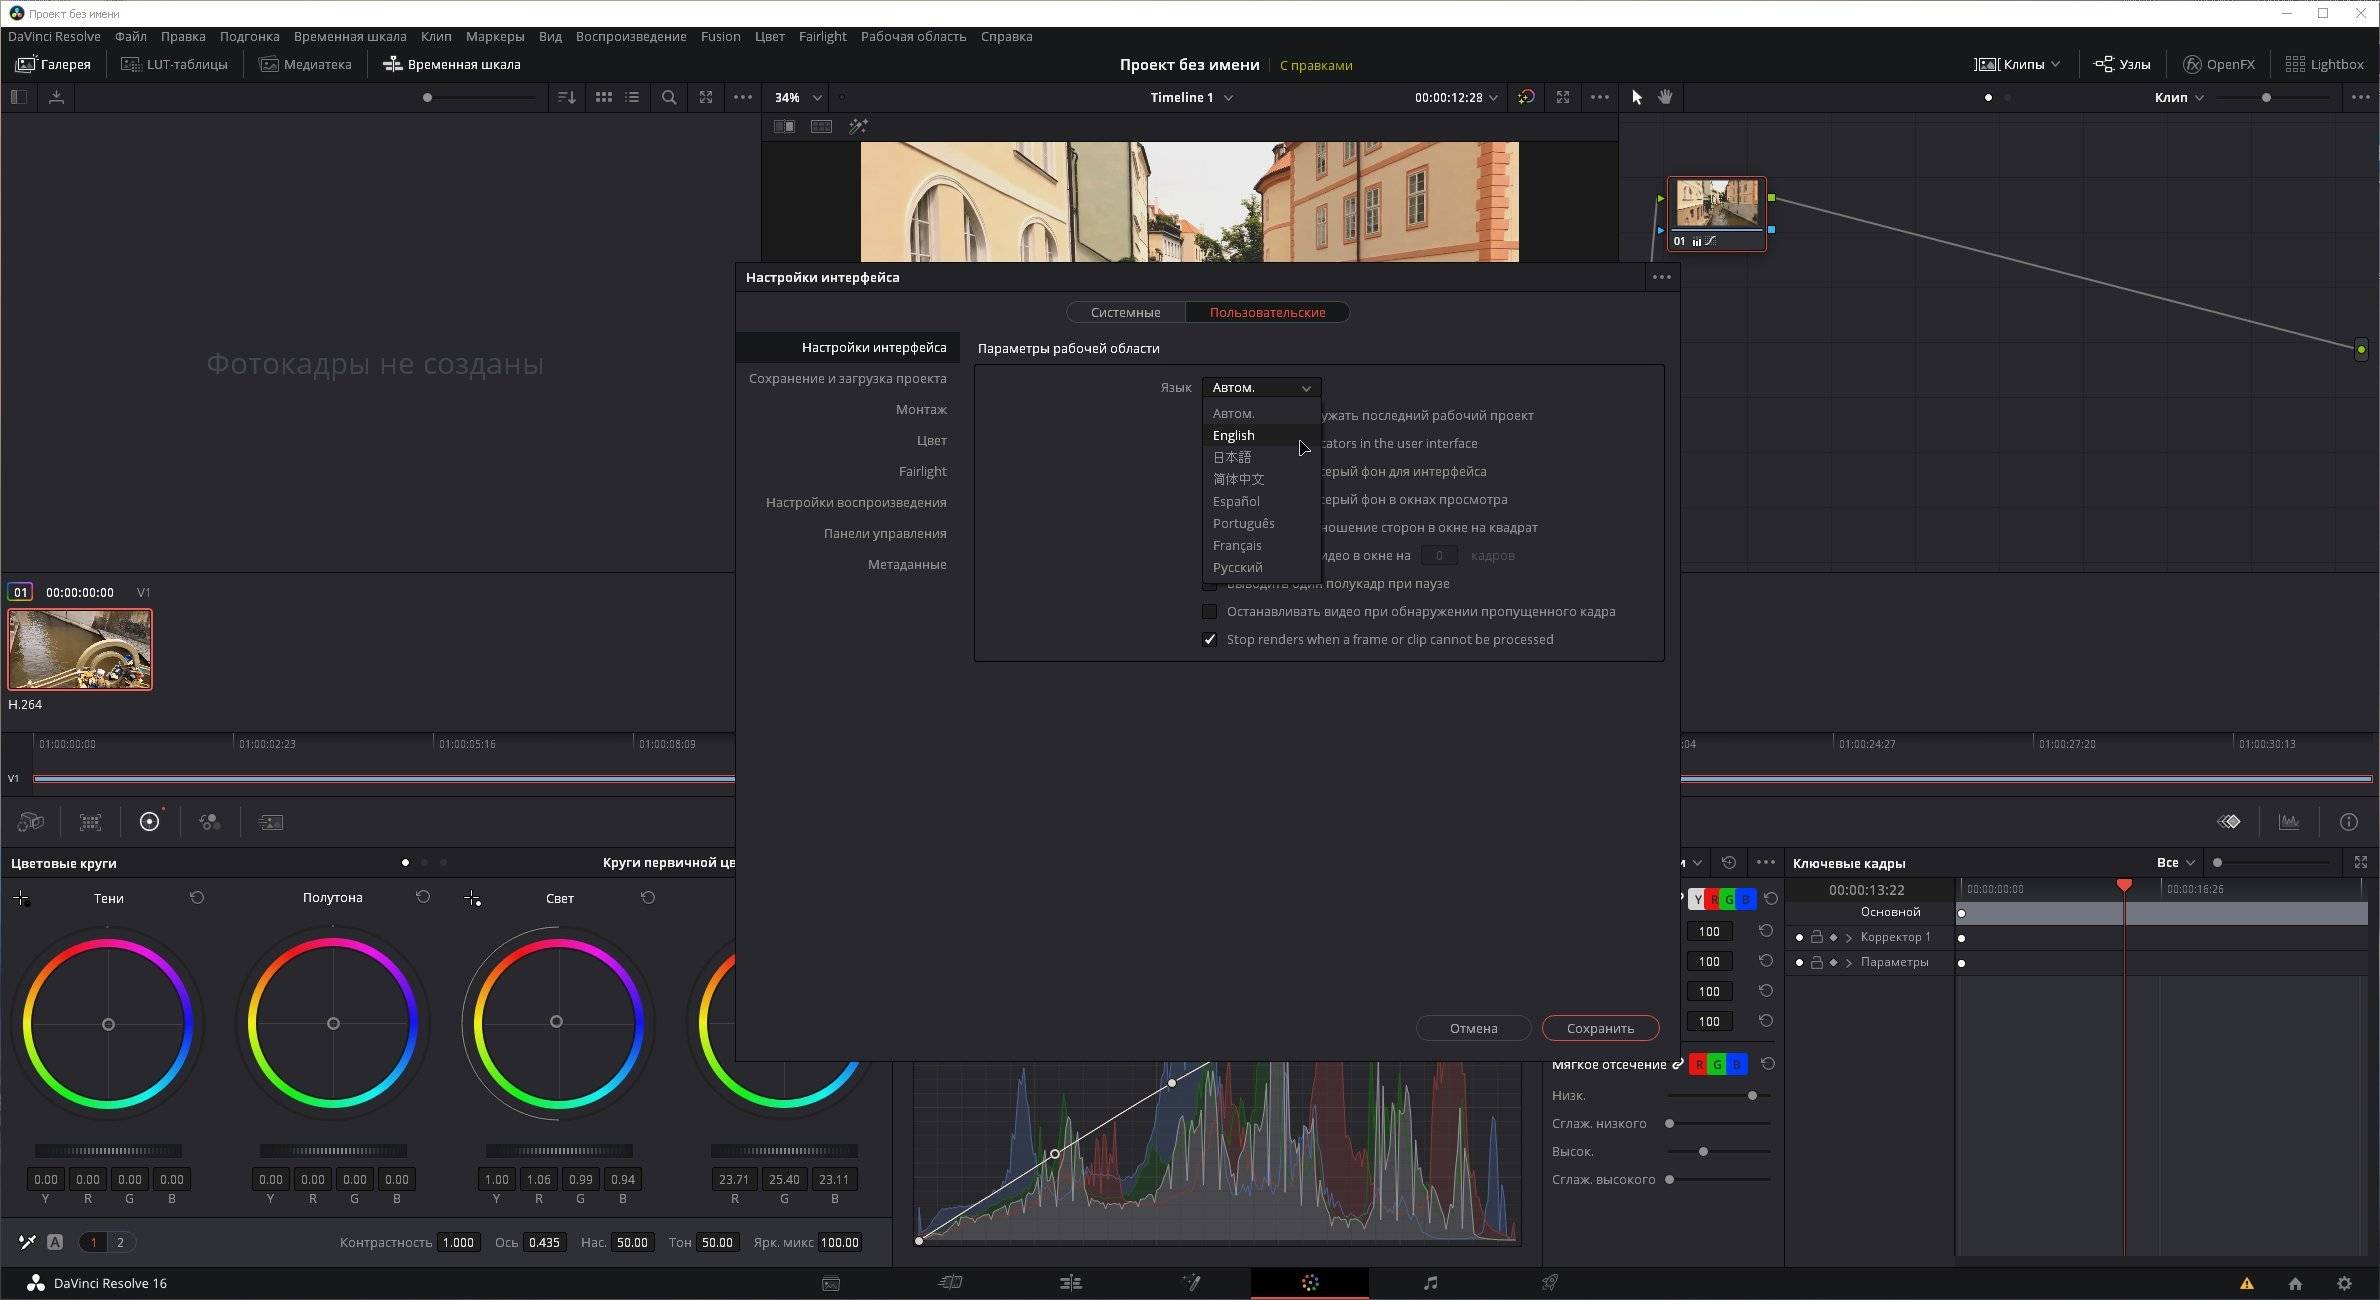Open the Color Wheels palette icon
The image size is (2380, 1300).
[149, 821]
